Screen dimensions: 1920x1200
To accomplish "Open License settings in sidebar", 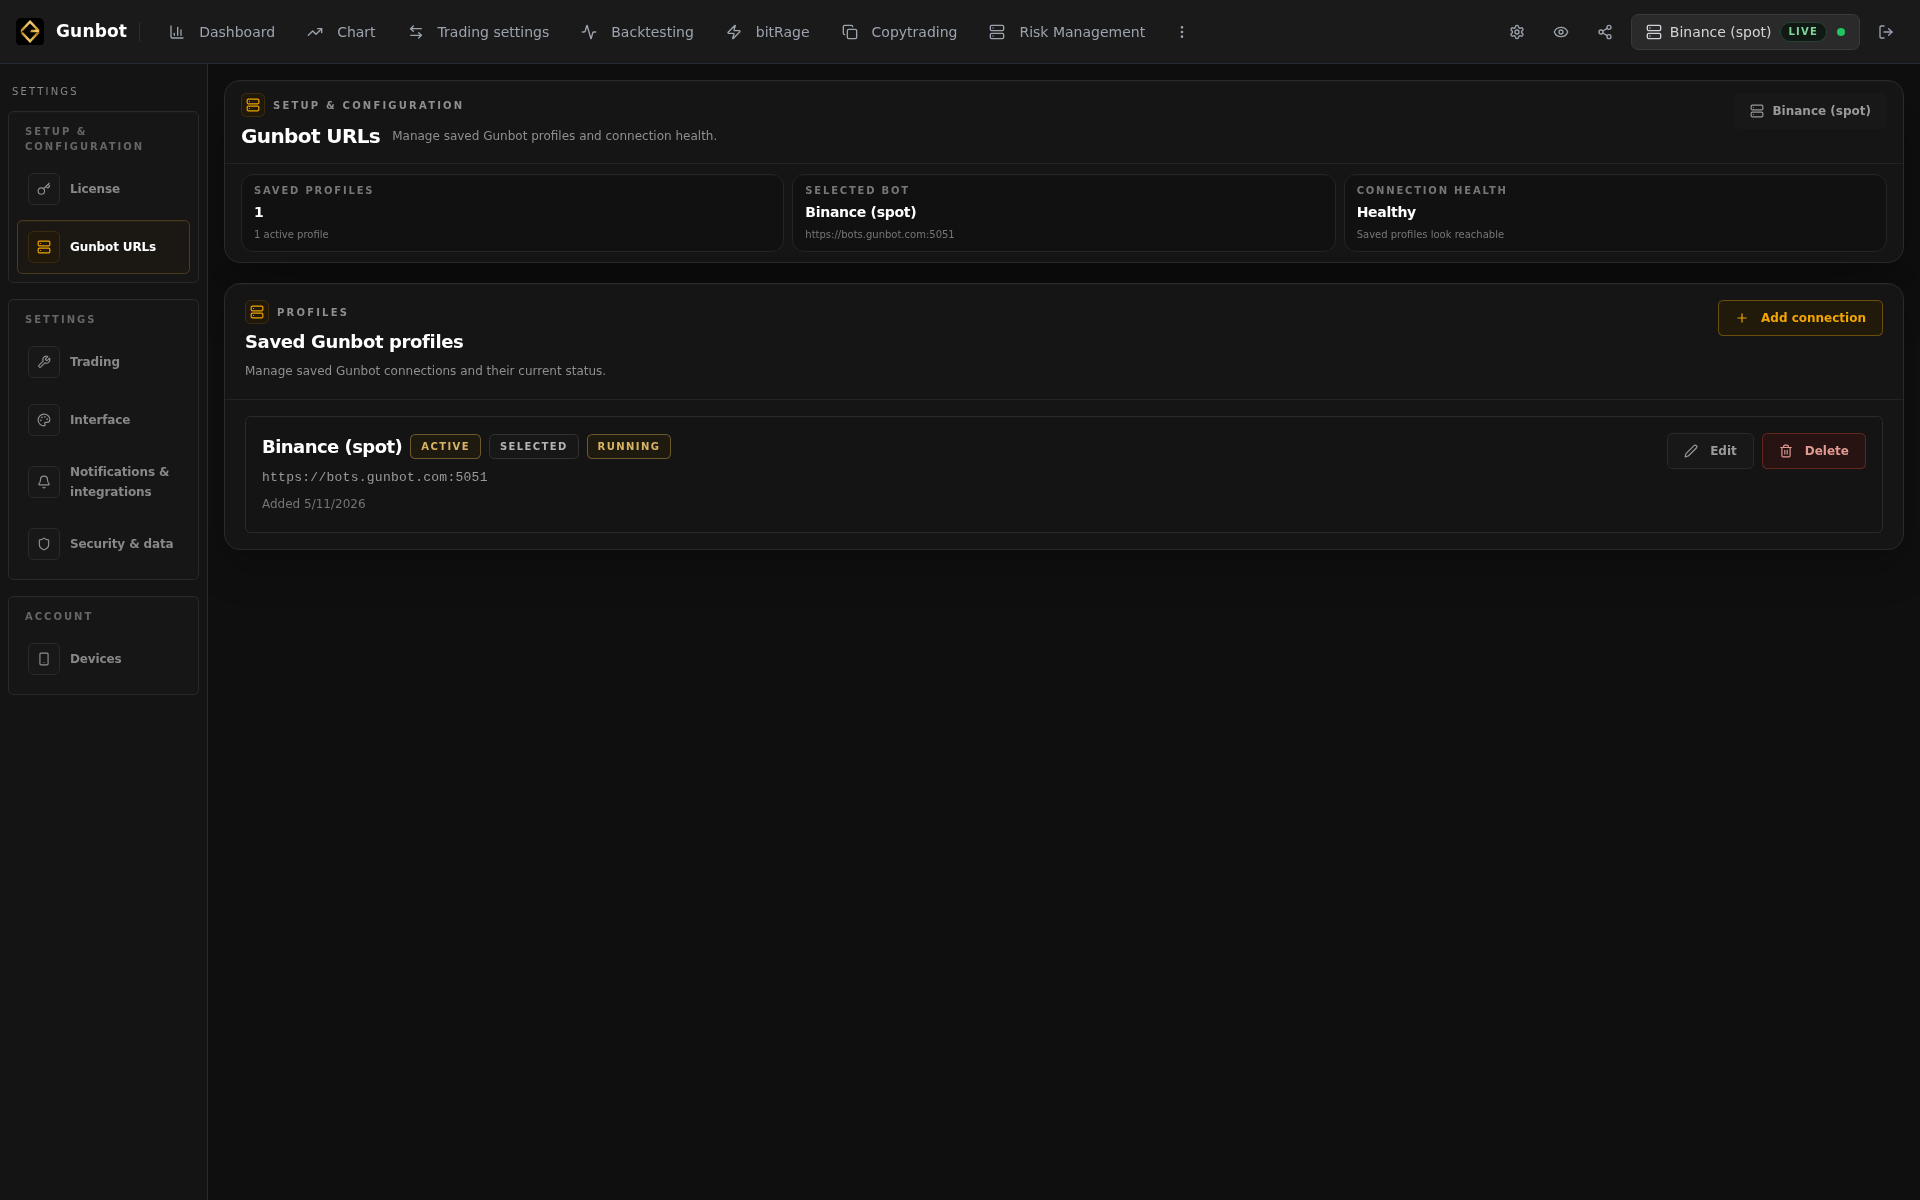I will (103, 189).
